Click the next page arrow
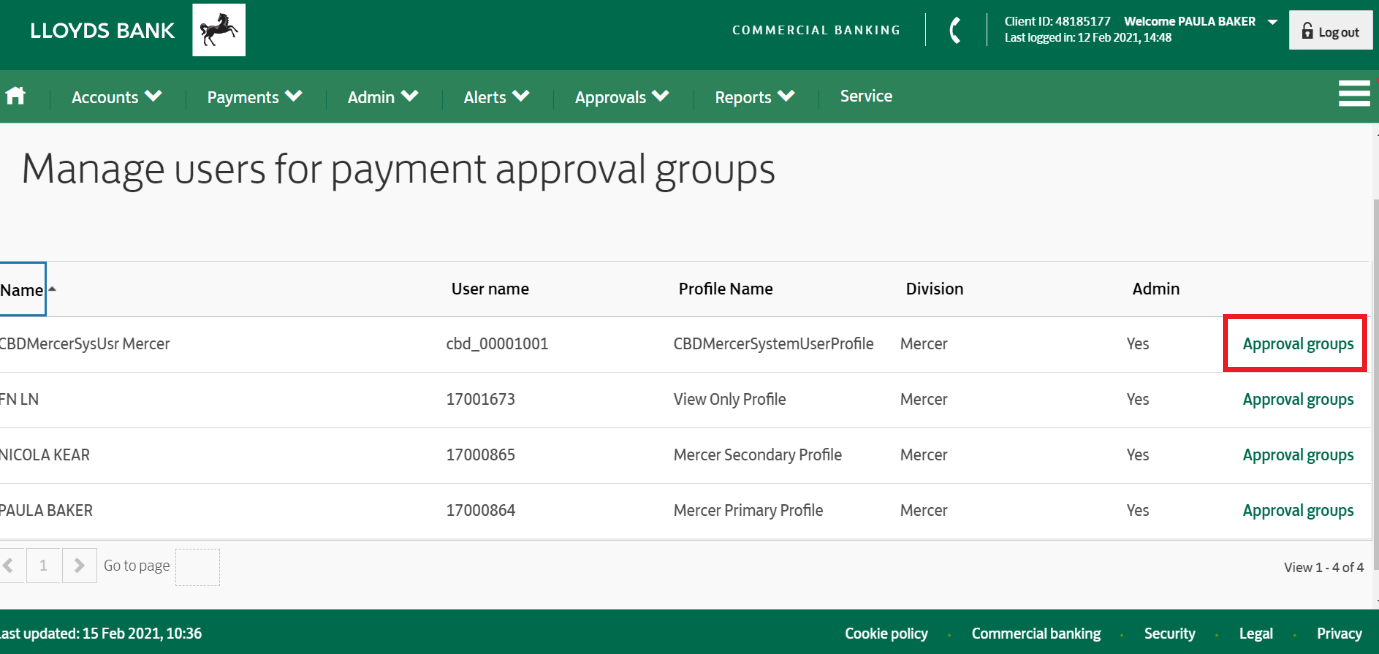The image size is (1379, 654). tap(80, 566)
